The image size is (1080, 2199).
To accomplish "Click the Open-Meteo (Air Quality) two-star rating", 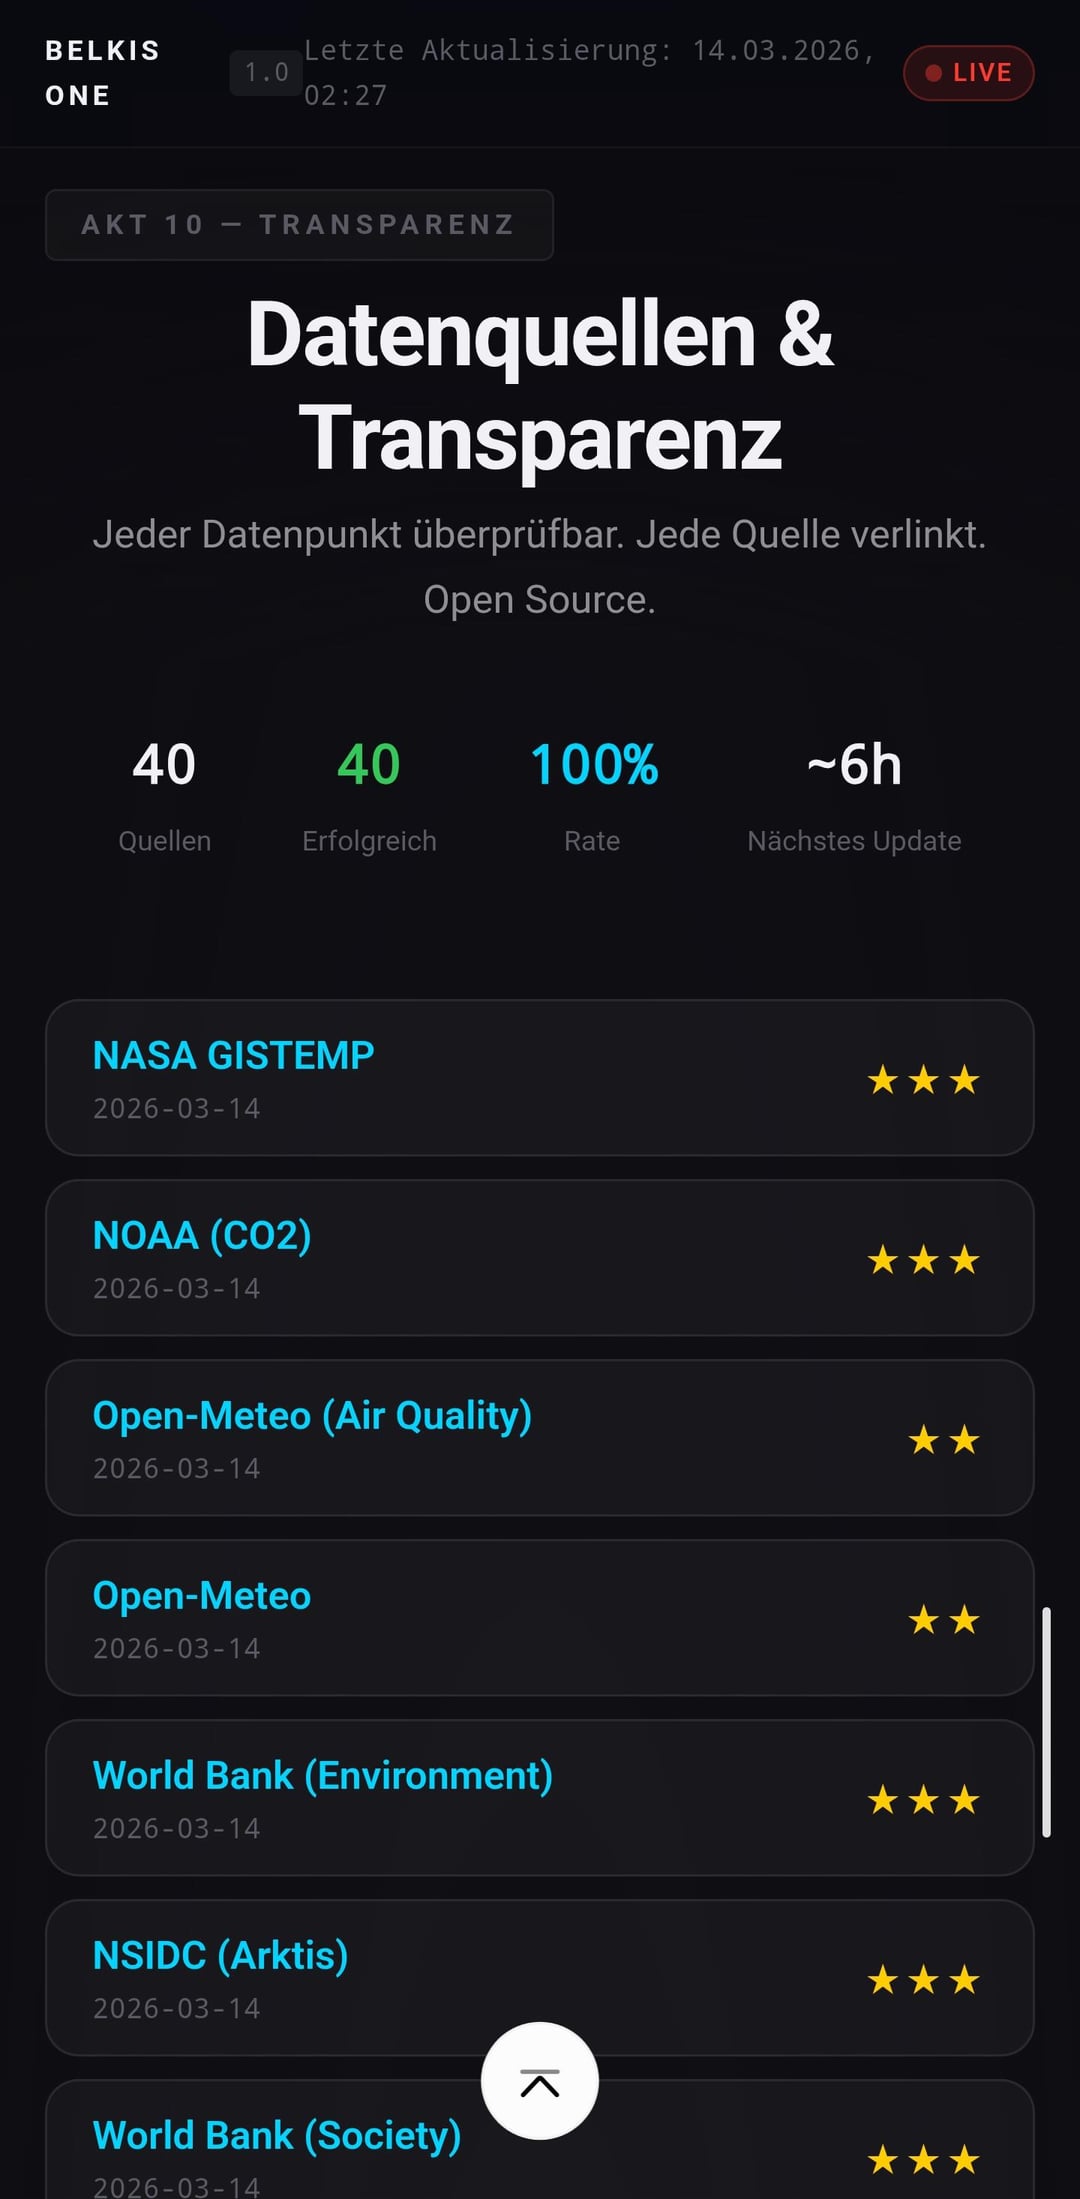I will point(943,1440).
